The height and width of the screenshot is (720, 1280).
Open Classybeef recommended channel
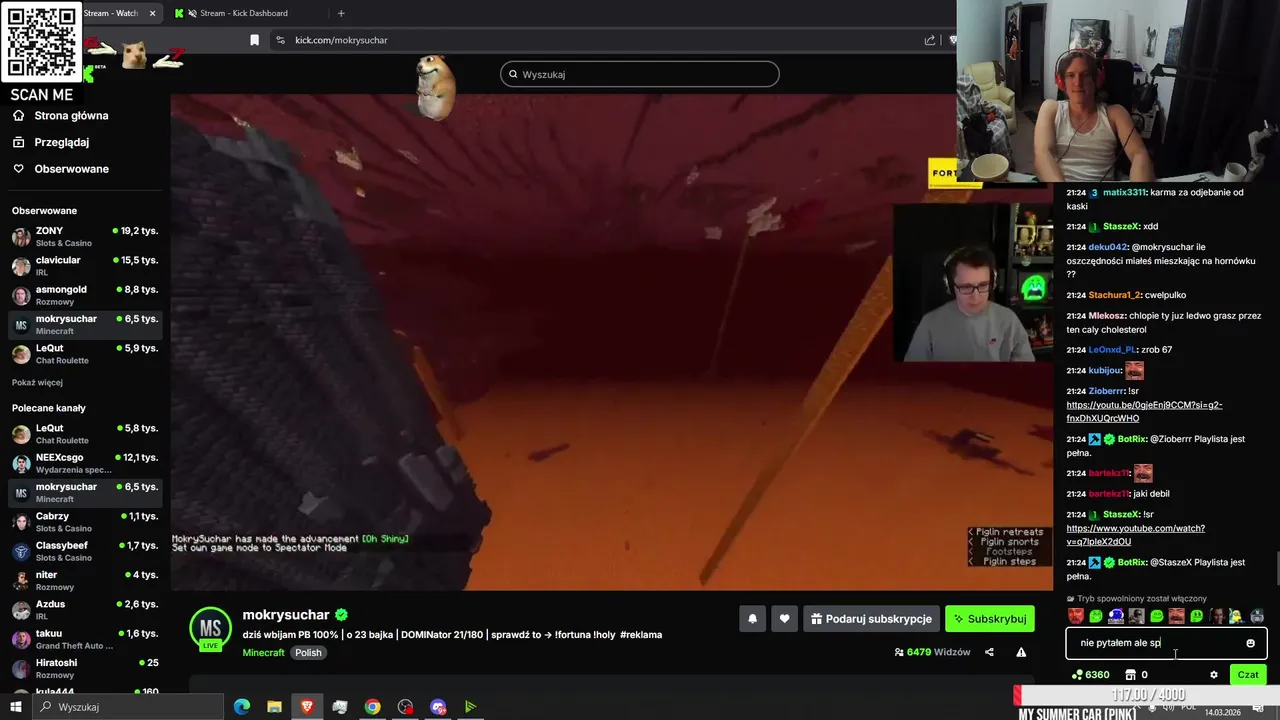click(85, 551)
